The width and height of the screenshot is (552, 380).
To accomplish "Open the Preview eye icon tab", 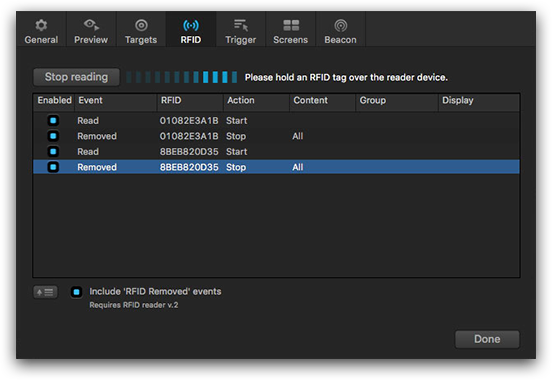I will [91, 25].
